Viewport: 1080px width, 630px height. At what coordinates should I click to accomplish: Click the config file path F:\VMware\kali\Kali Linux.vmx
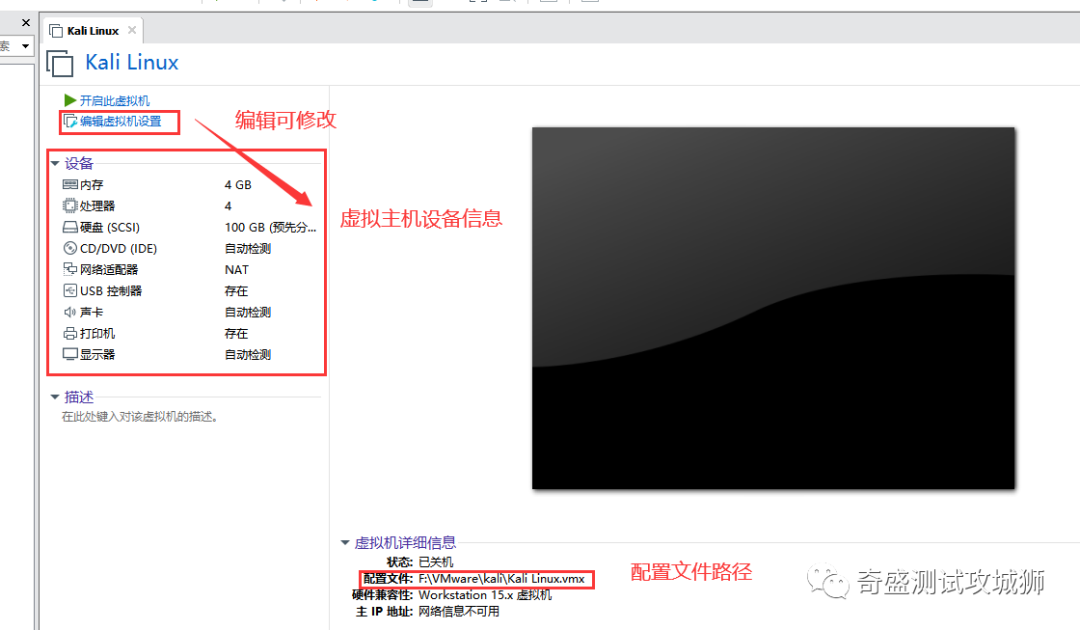tap(501, 579)
